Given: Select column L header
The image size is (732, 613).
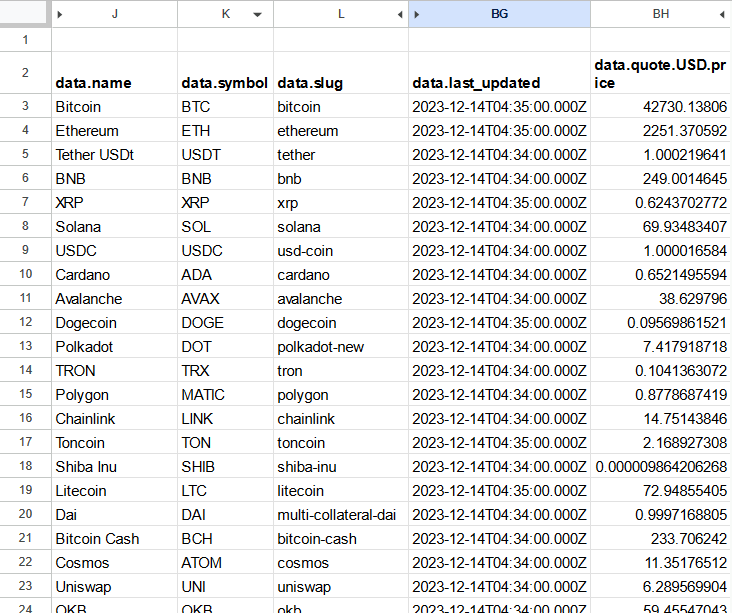Looking at the screenshot, I should (341, 14).
